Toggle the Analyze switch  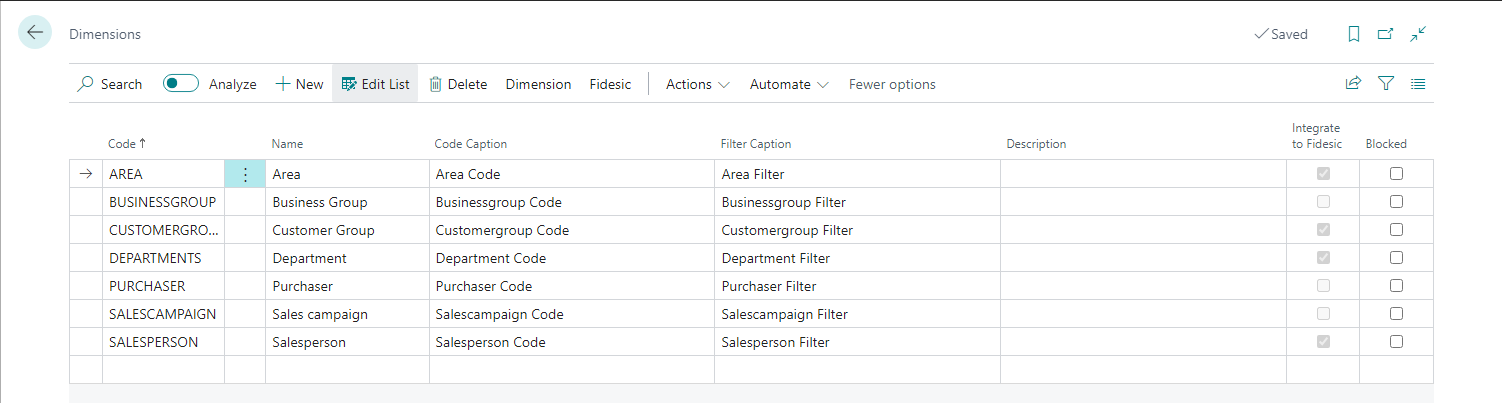coord(181,84)
